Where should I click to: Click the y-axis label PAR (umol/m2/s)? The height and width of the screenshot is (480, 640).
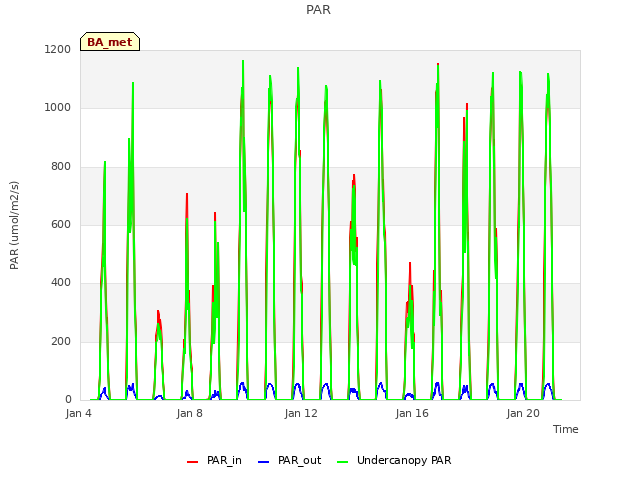[14, 225]
